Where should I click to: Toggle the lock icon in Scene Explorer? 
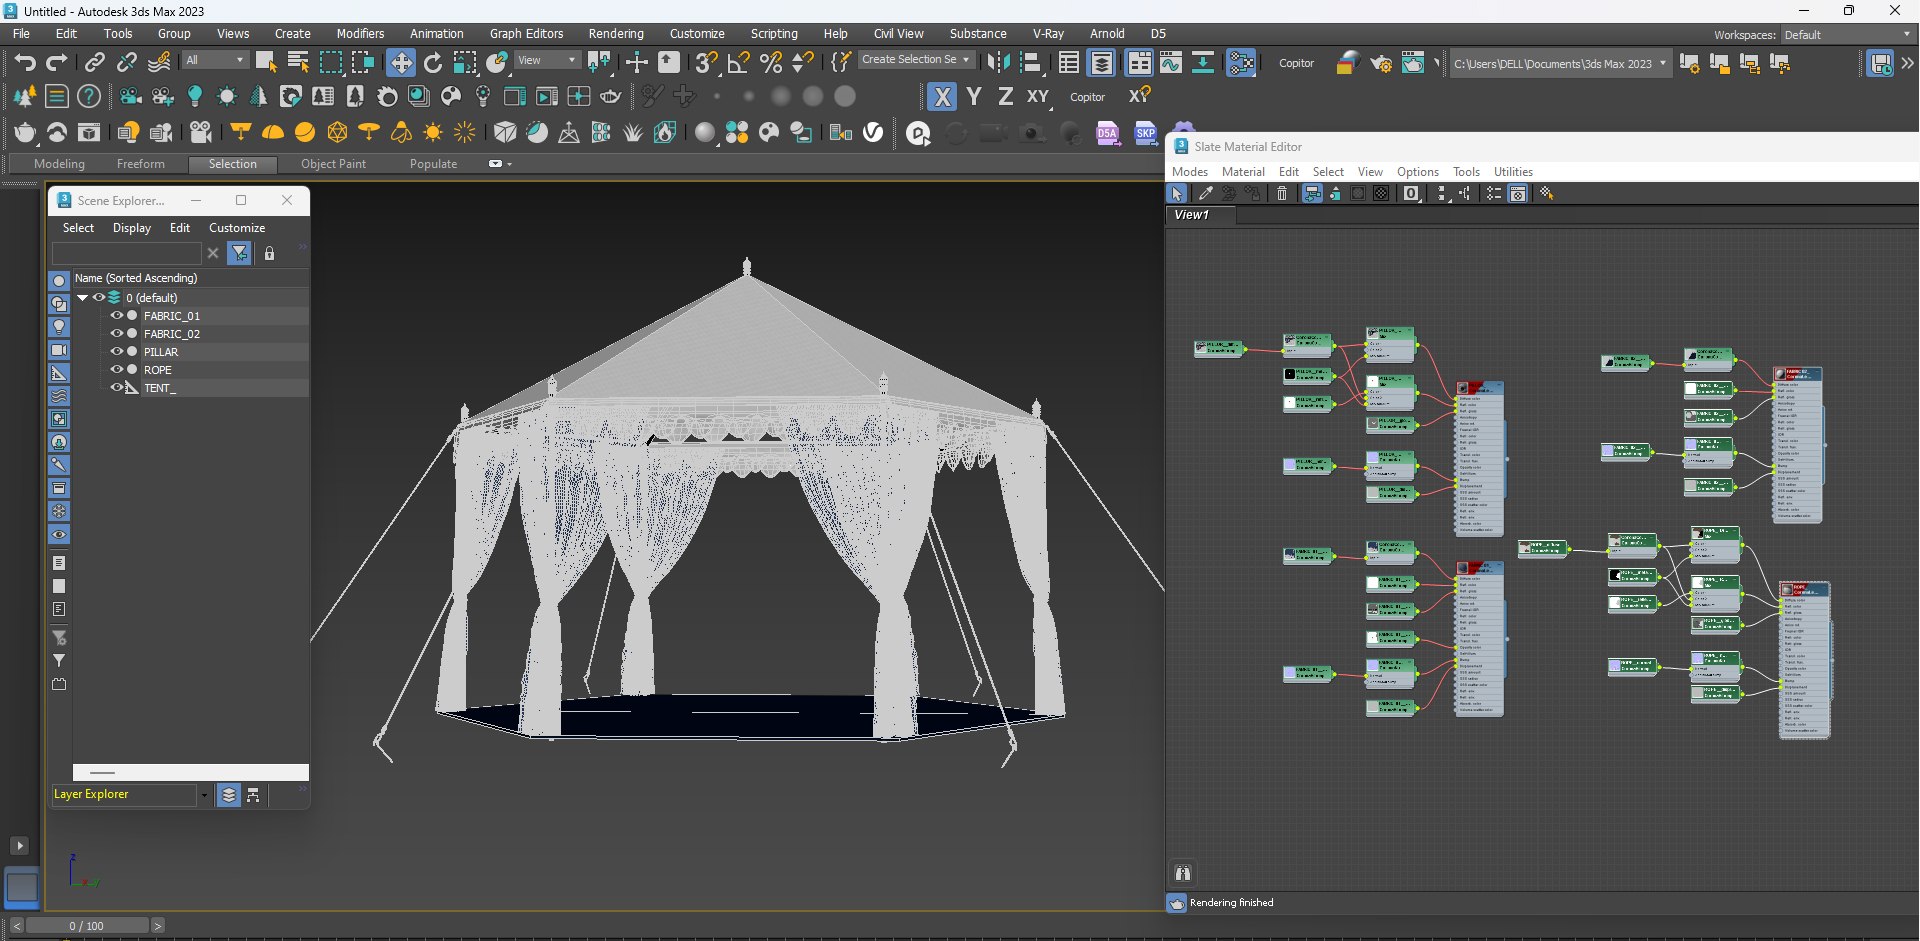pos(269,254)
